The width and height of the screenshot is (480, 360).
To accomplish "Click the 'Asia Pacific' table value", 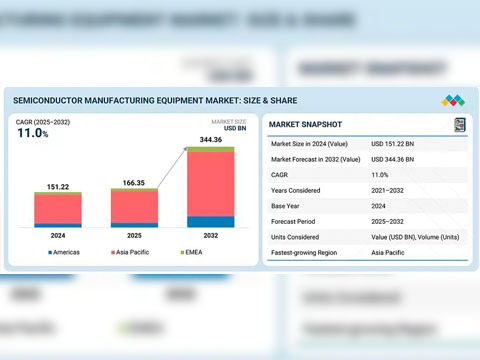I will [x=388, y=253].
